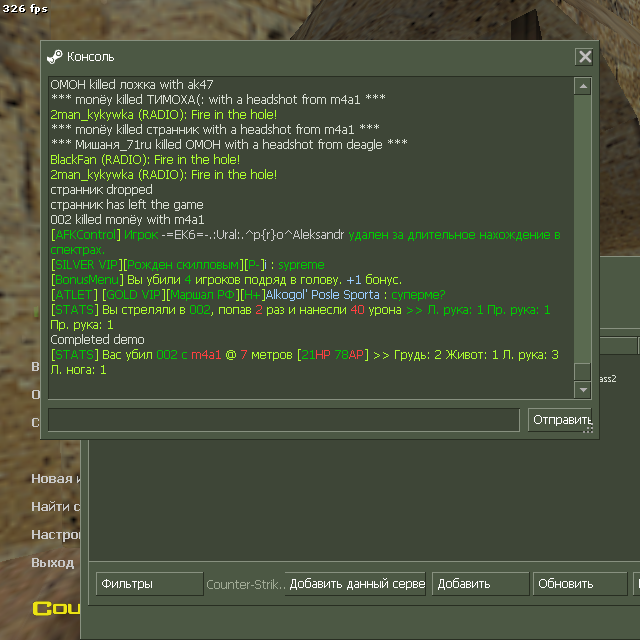This screenshot has height=640, width=640.
Task: Click the console scrollbar thumb
Action: pyautogui.click(x=583, y=371)
